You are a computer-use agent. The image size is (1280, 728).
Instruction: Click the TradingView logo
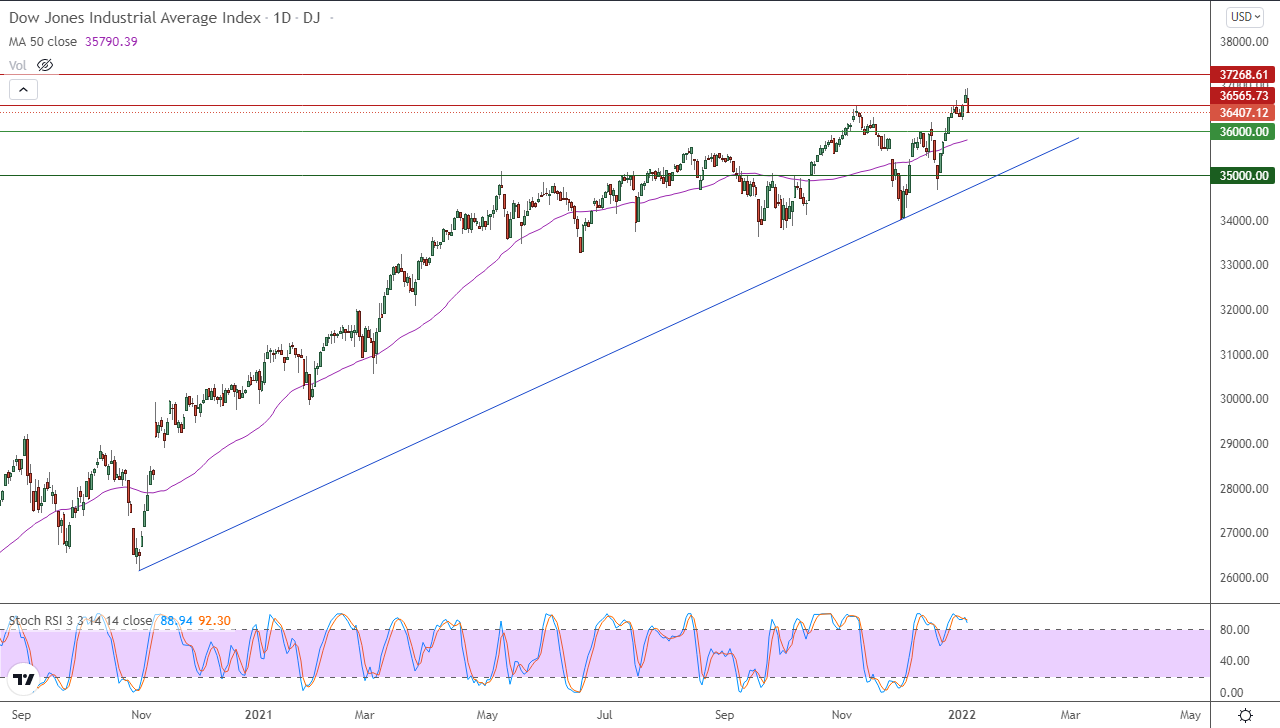click(25, 680)
